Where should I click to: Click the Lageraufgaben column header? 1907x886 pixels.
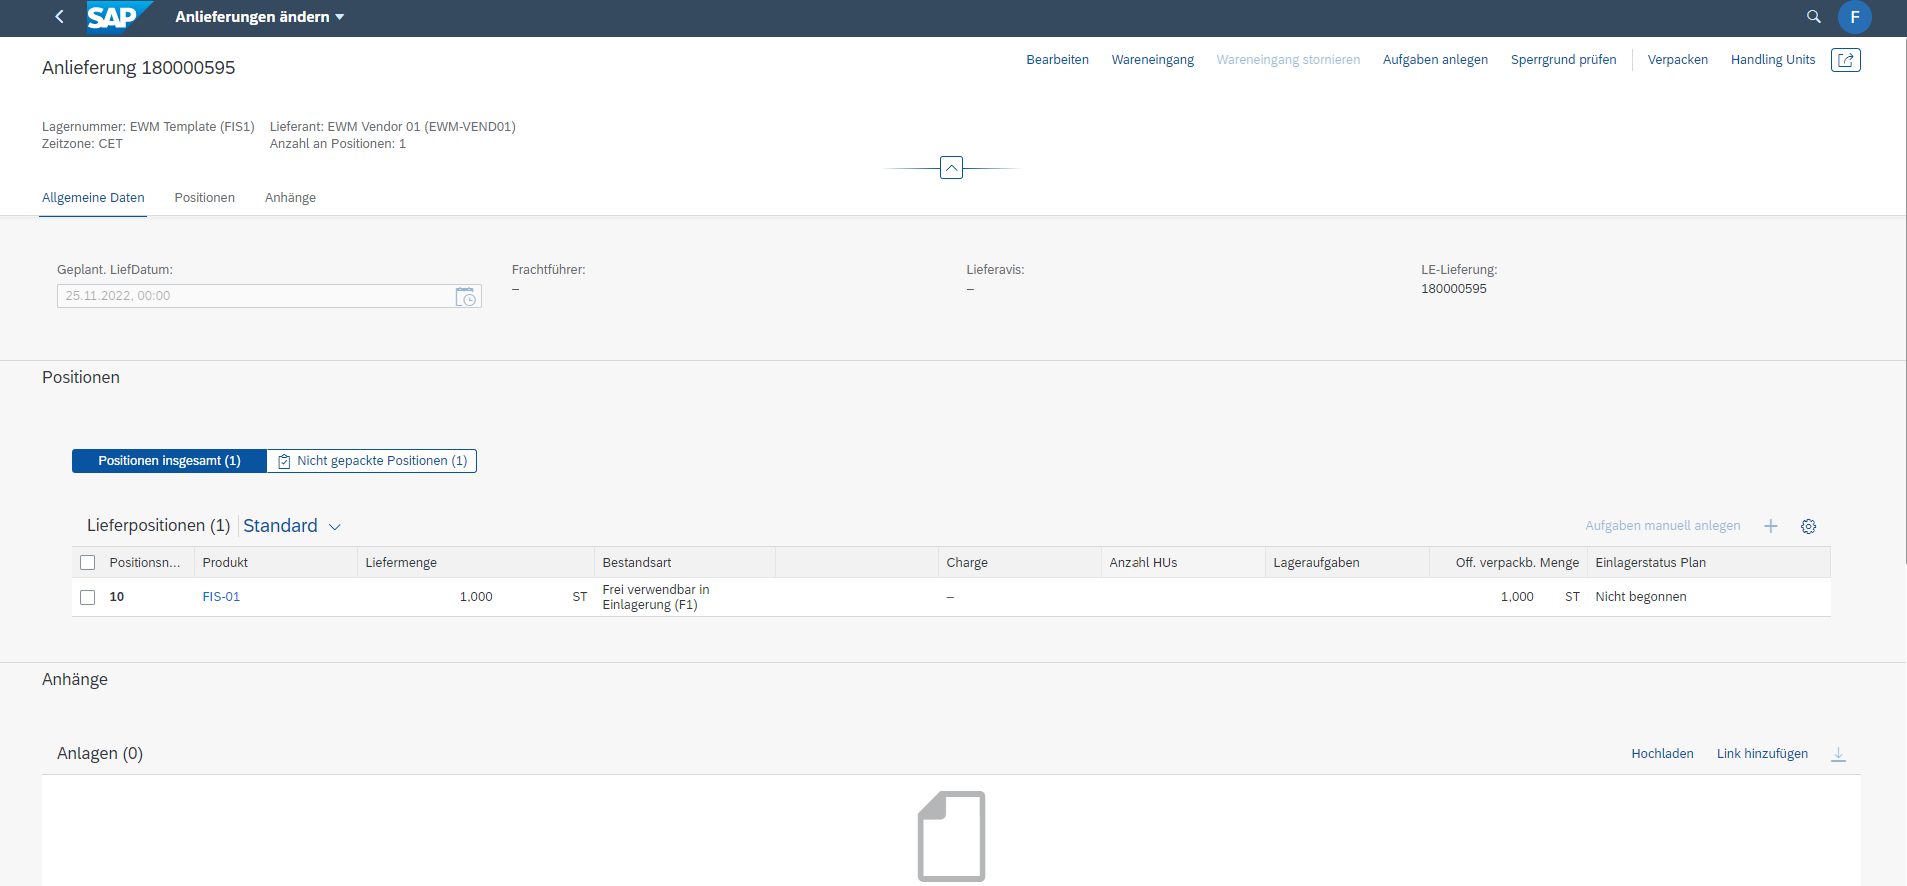pyautogui.click(x=1347, y=563)
